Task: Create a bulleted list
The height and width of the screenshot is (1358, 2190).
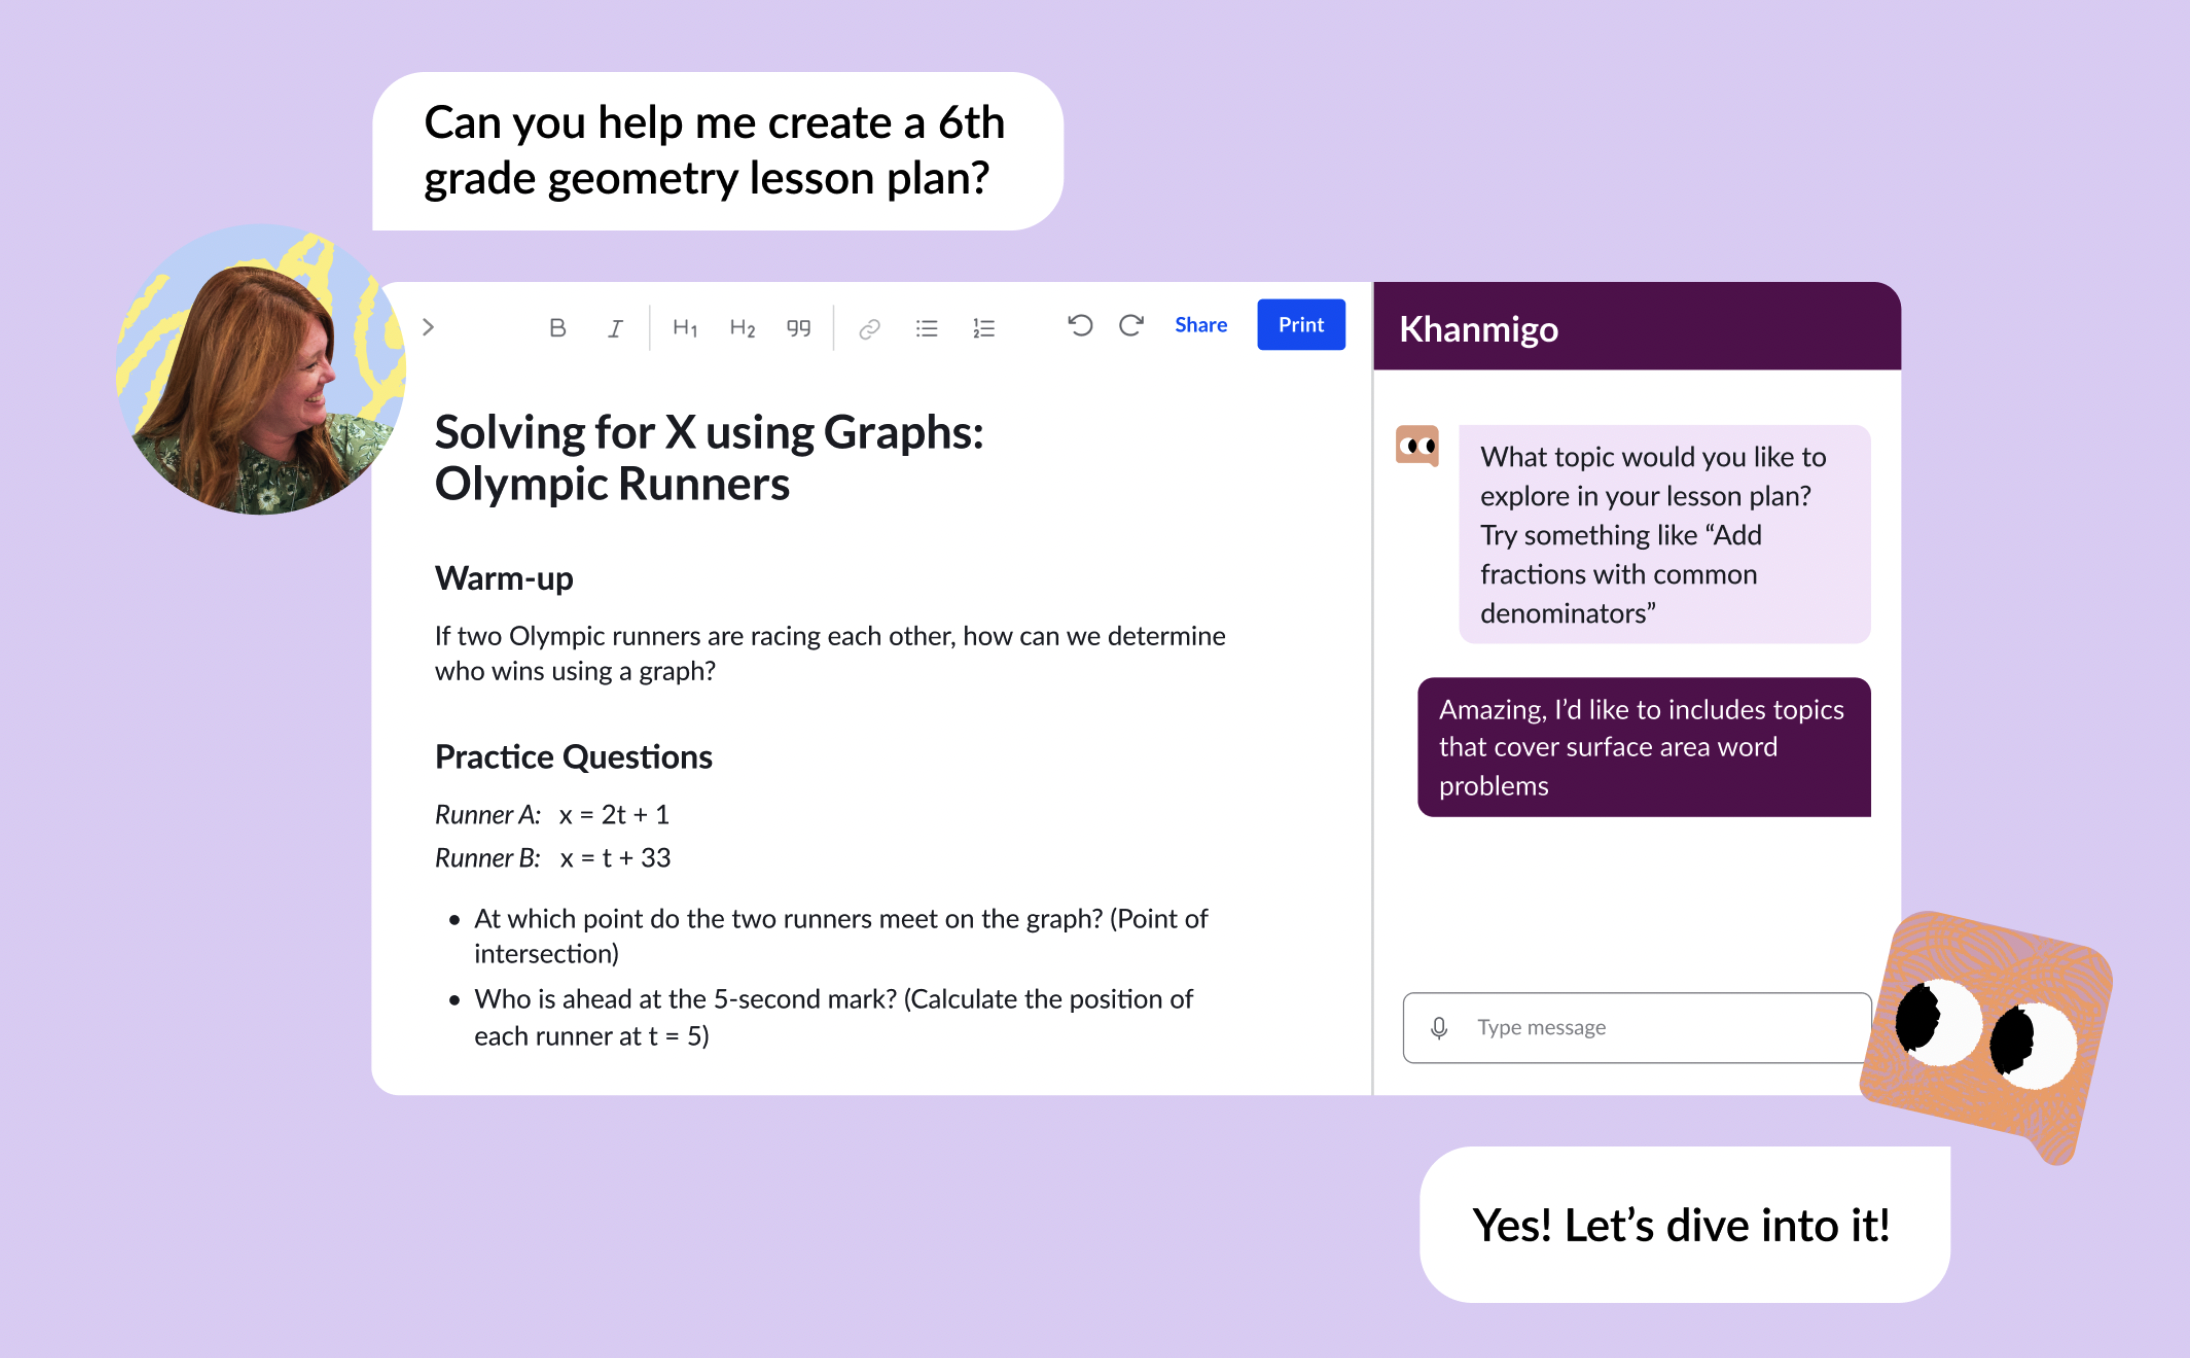Action: [926, 327]
